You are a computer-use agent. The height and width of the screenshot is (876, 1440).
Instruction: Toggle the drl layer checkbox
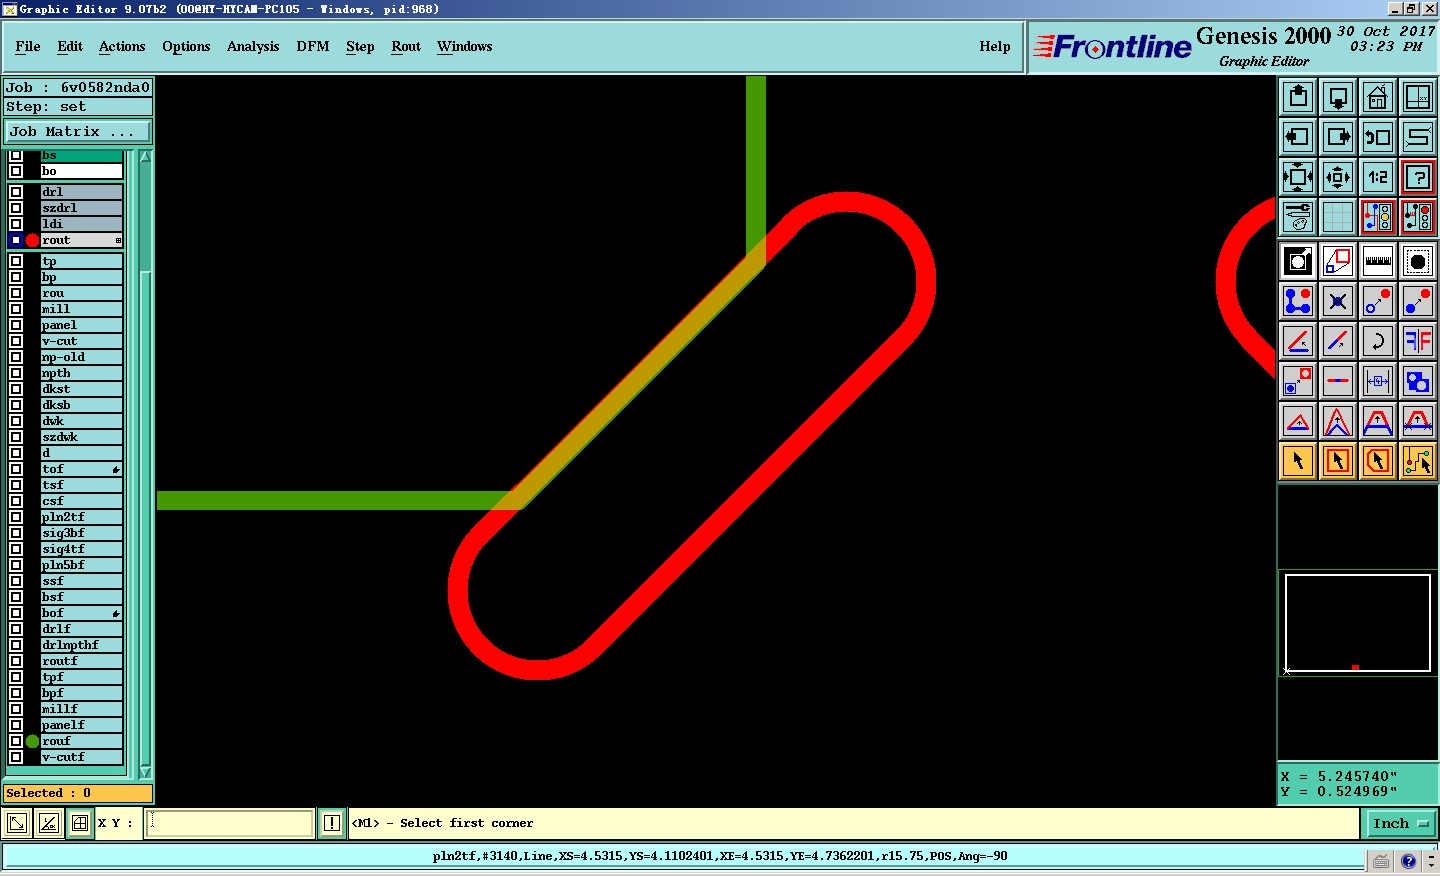coord(16,192)
